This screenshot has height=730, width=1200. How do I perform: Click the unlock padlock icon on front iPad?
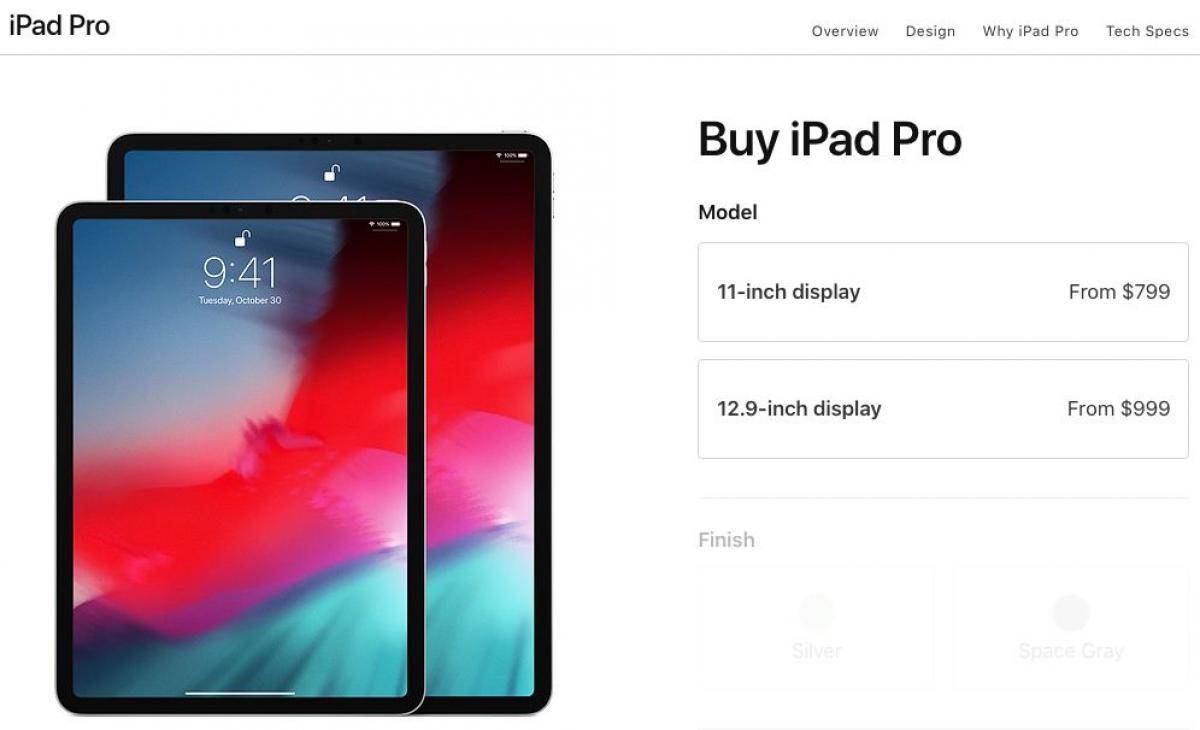tap(242, 238)
